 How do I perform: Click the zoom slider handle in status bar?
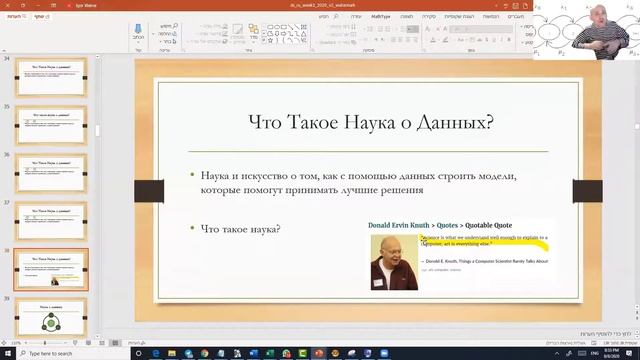[x=44, y=343]
